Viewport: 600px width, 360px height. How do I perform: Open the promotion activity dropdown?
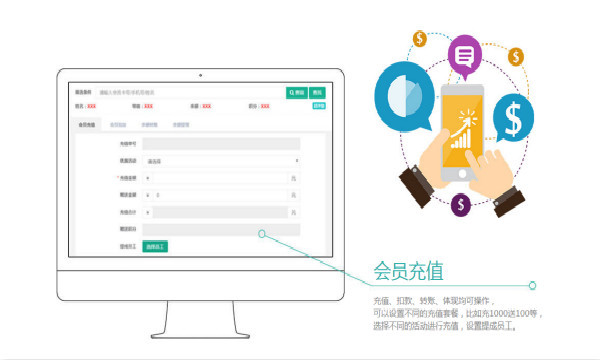point(221,161)
